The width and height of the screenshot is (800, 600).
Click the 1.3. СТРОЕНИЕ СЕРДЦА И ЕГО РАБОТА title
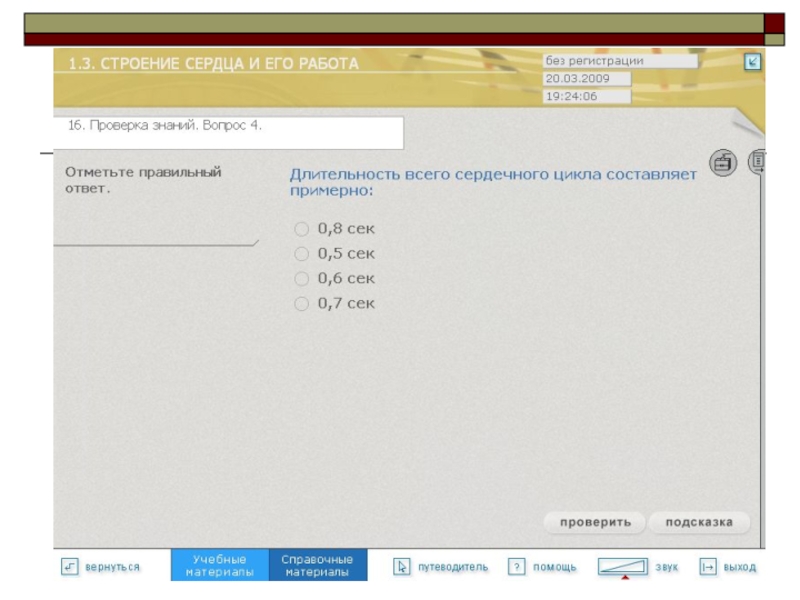pos(214,64)
